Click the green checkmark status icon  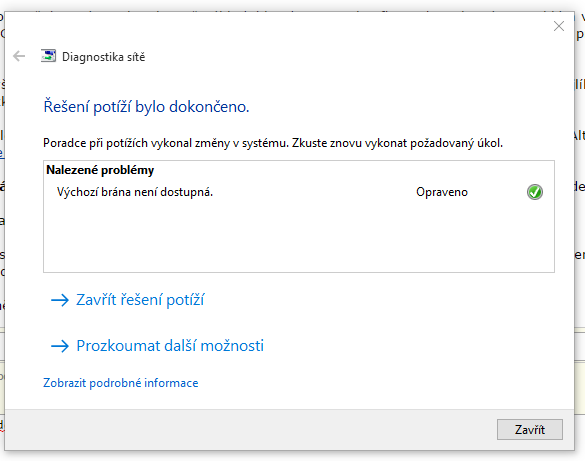pos(535,192)
